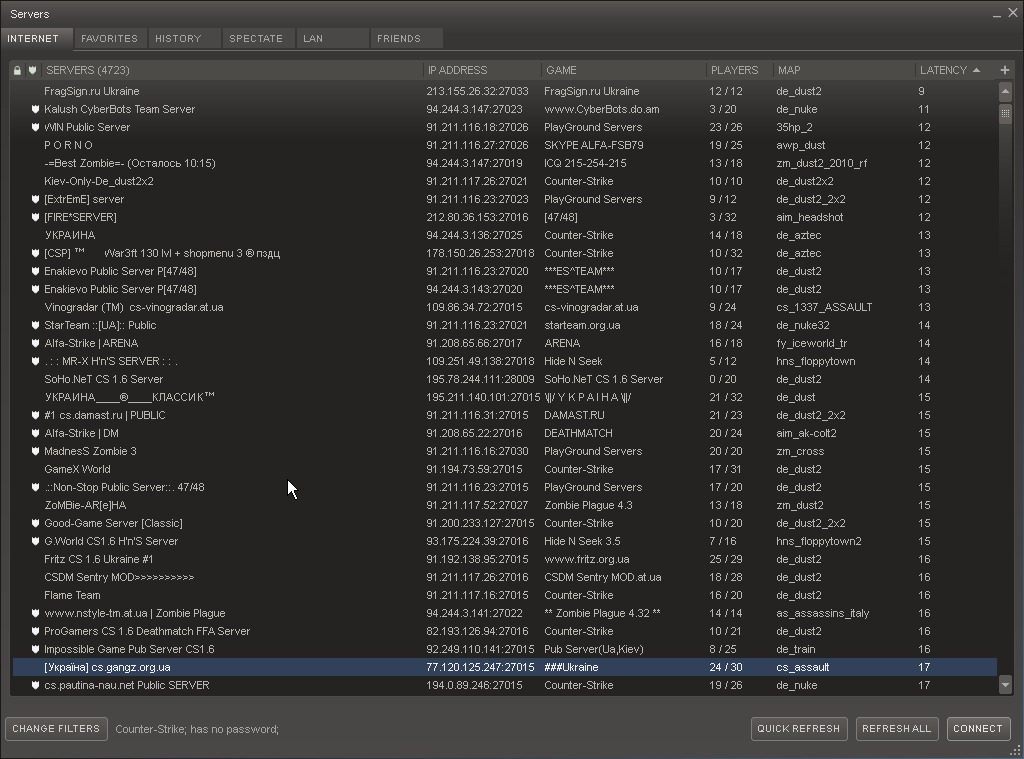Image resolution: width=1024 pixels, height=759 pixels.
Task: Click the scrollbar up arrow
Action: coord(1005,91)
